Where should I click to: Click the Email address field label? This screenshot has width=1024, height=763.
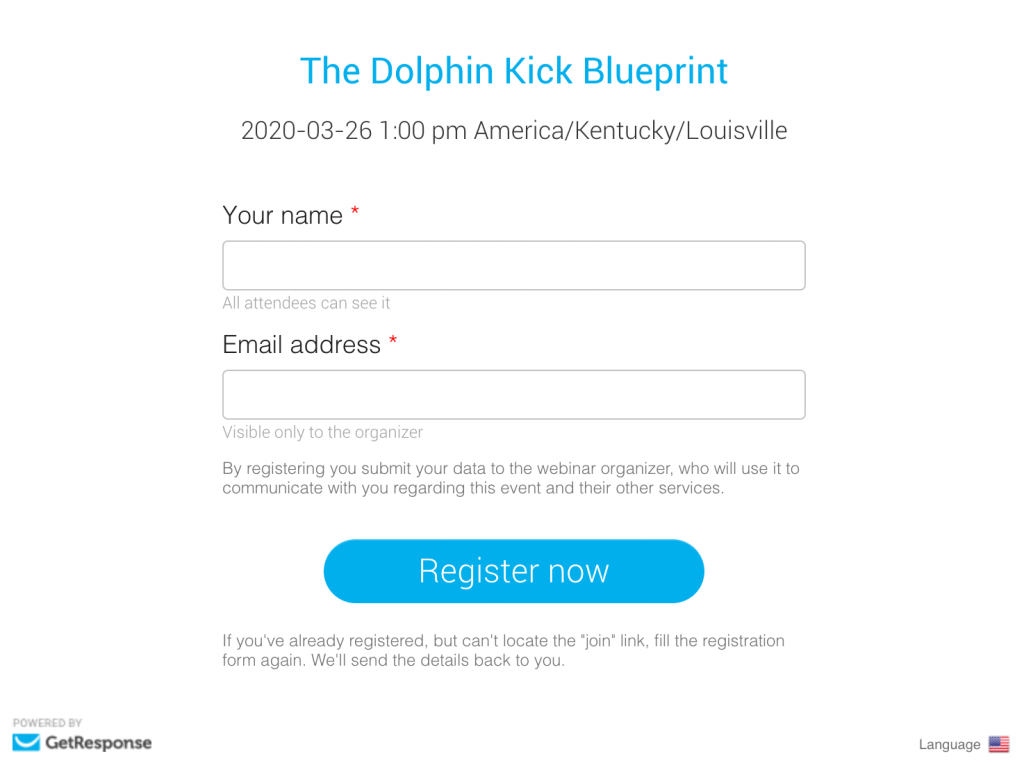click(301, 345)
